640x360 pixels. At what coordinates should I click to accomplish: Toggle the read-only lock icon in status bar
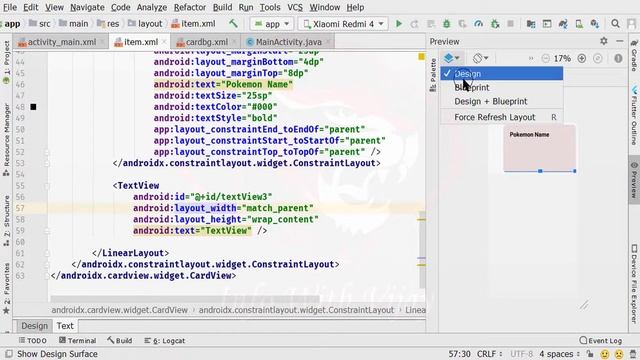click(x=590, y=353)
